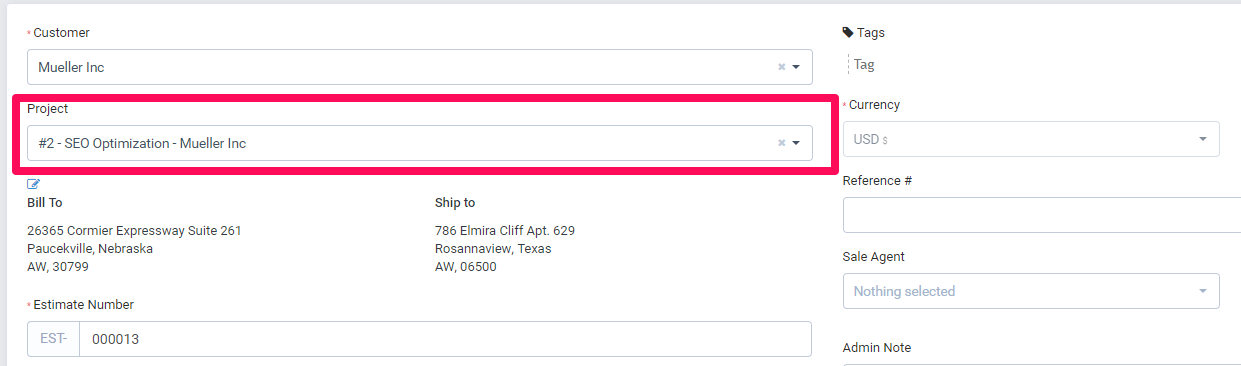Expand the Customer dropdown arrow
This screenshot has width=1241, height=366.
coord(797,67)
